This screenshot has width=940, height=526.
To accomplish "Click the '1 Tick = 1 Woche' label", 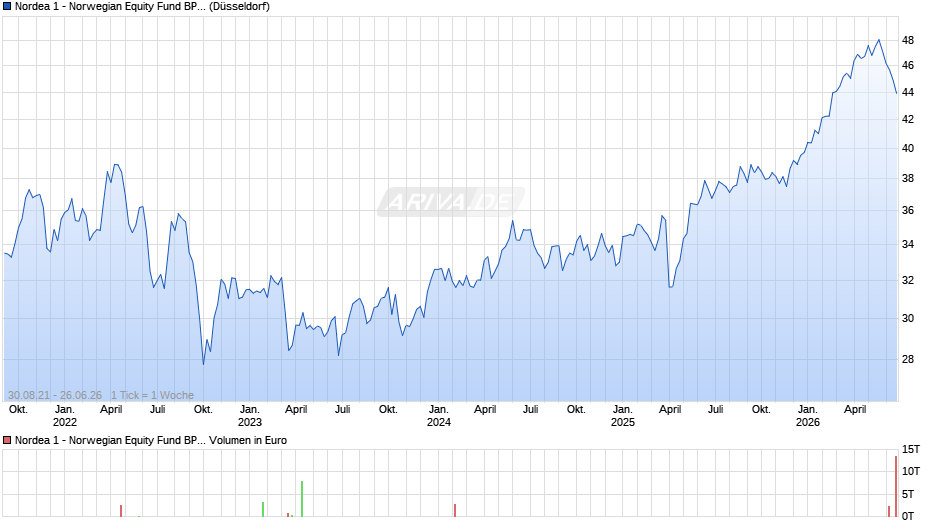I will coord(152,395).
